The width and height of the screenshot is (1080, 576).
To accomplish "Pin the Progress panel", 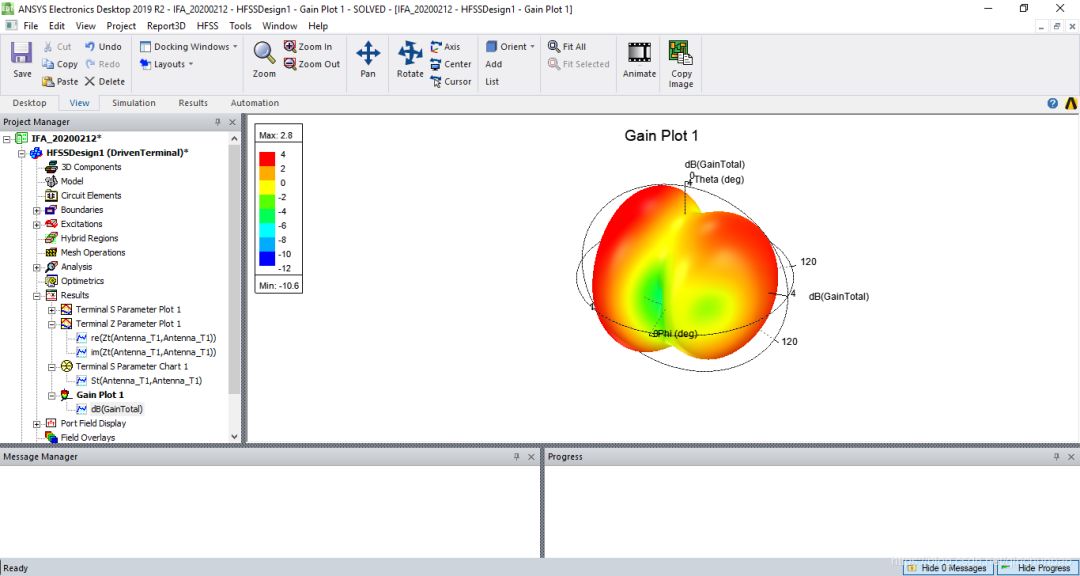I will (x=1056, y=457).
